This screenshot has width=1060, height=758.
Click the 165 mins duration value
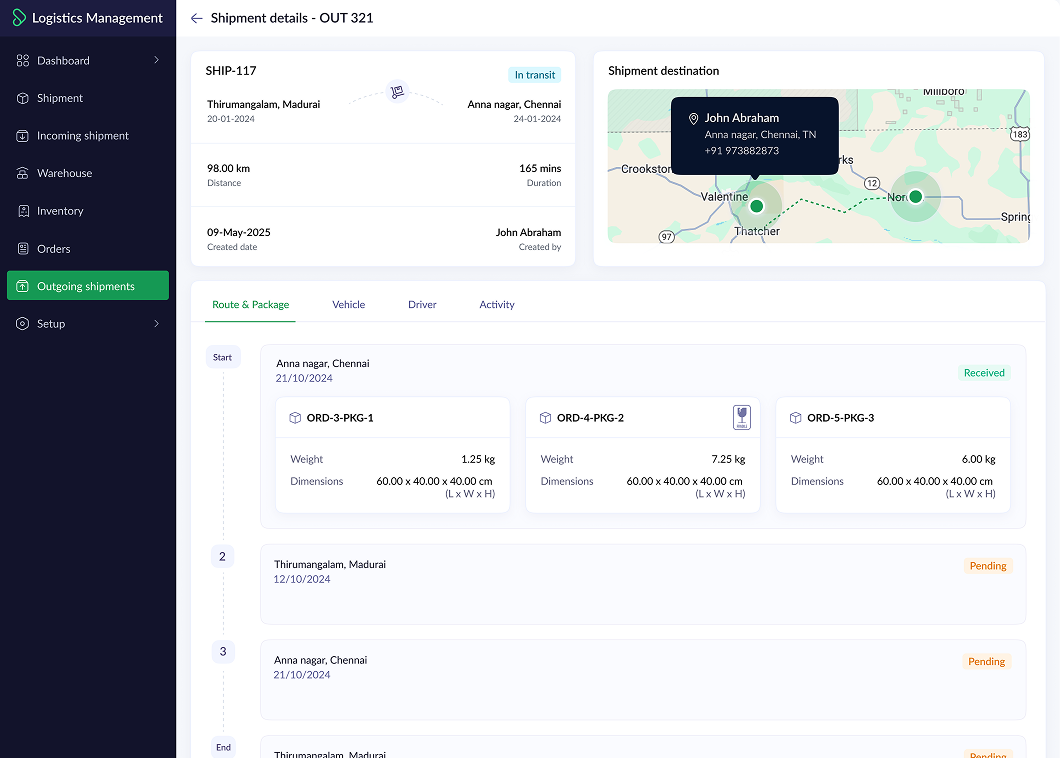pos(540,168)
